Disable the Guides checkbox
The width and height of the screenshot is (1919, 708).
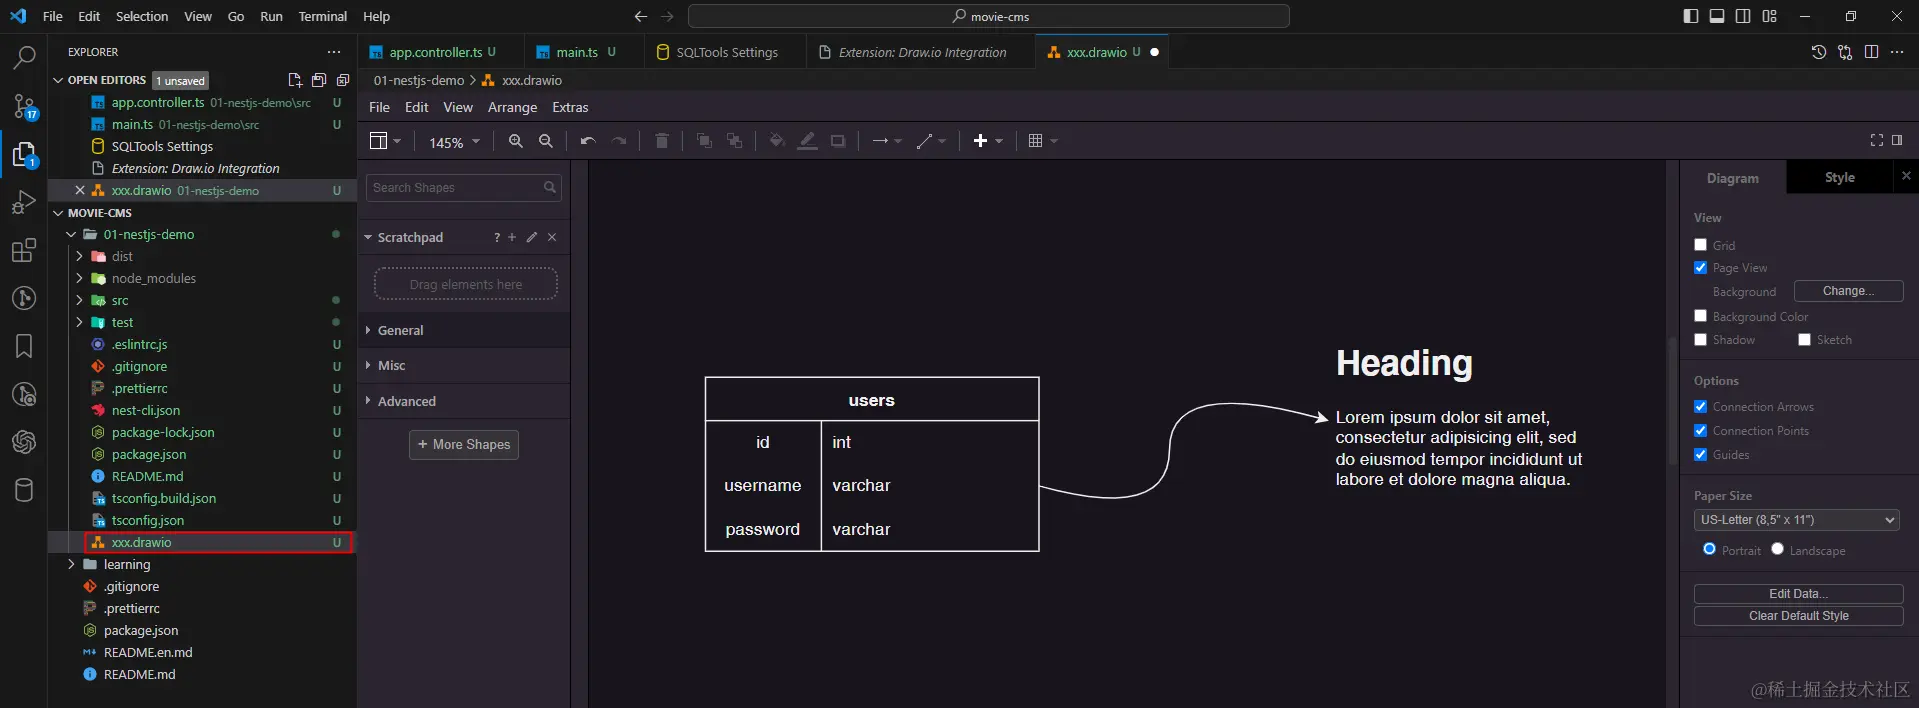click(x=1700, y=454)
